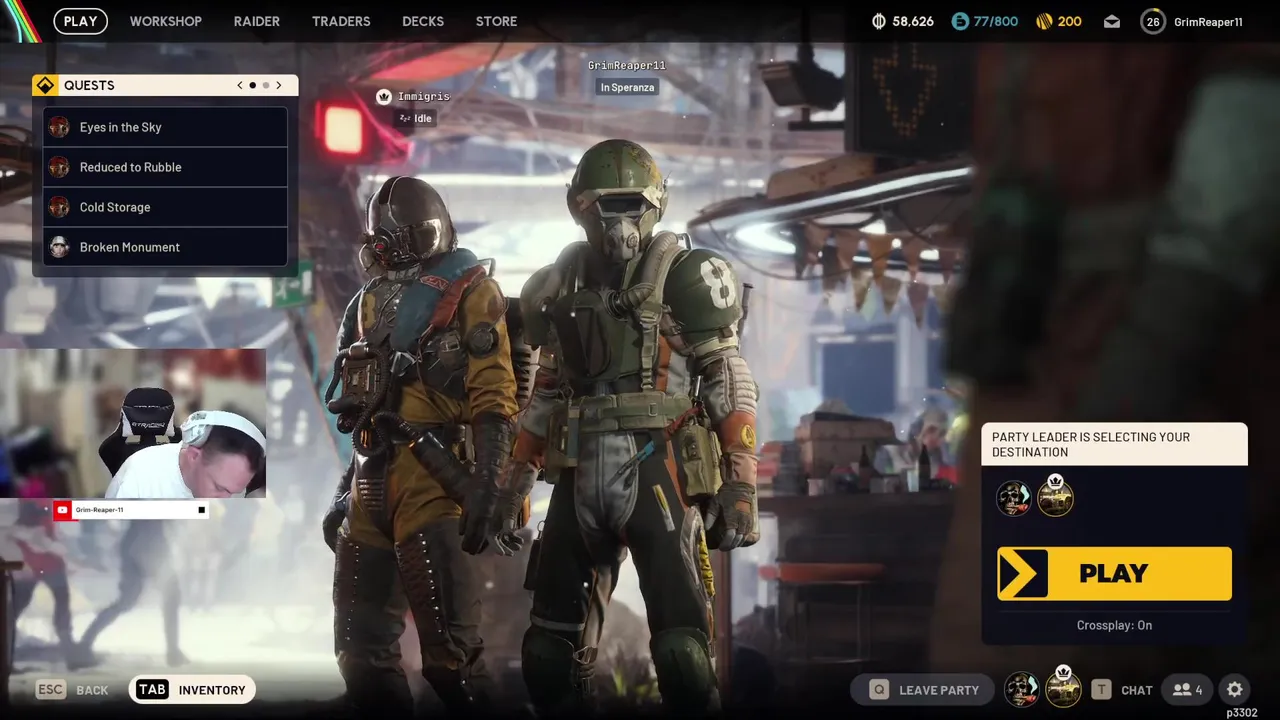The width and height of the screenshot is (1280, 720).
Task: Click the LEAVE PARTY button
Action: [x=923, y=689]
